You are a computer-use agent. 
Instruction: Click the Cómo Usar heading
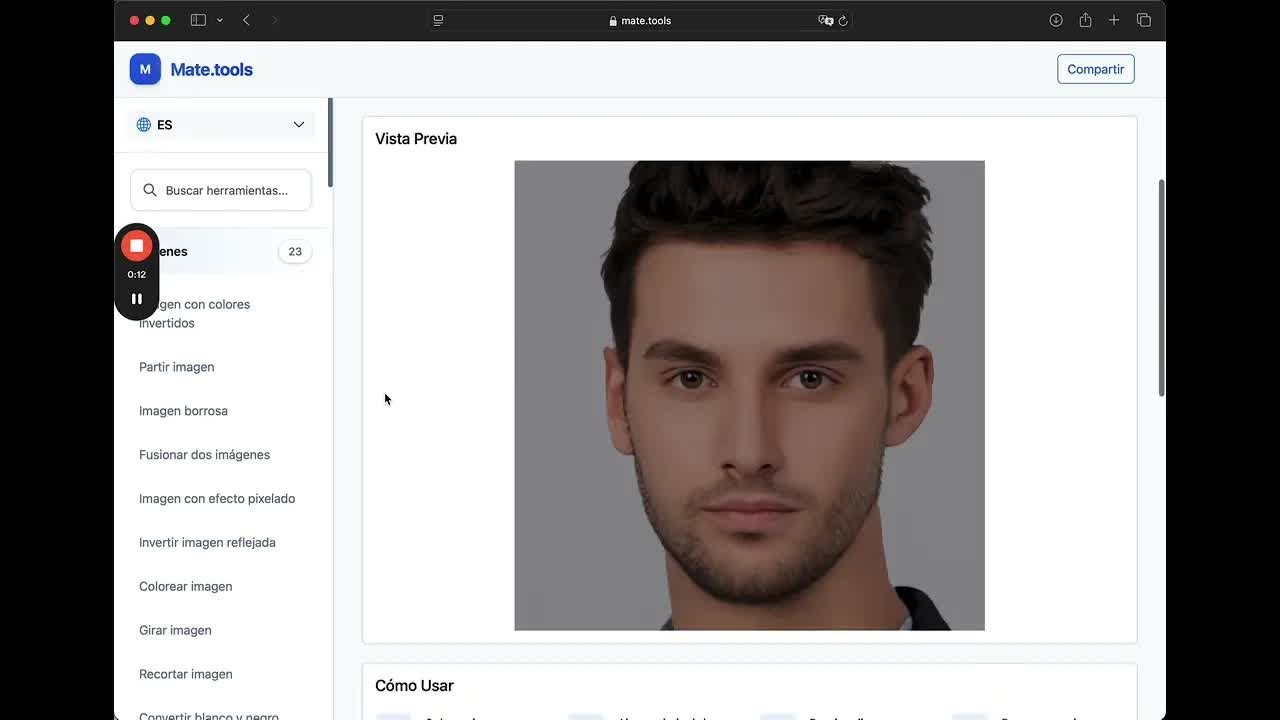pos(414,686)
